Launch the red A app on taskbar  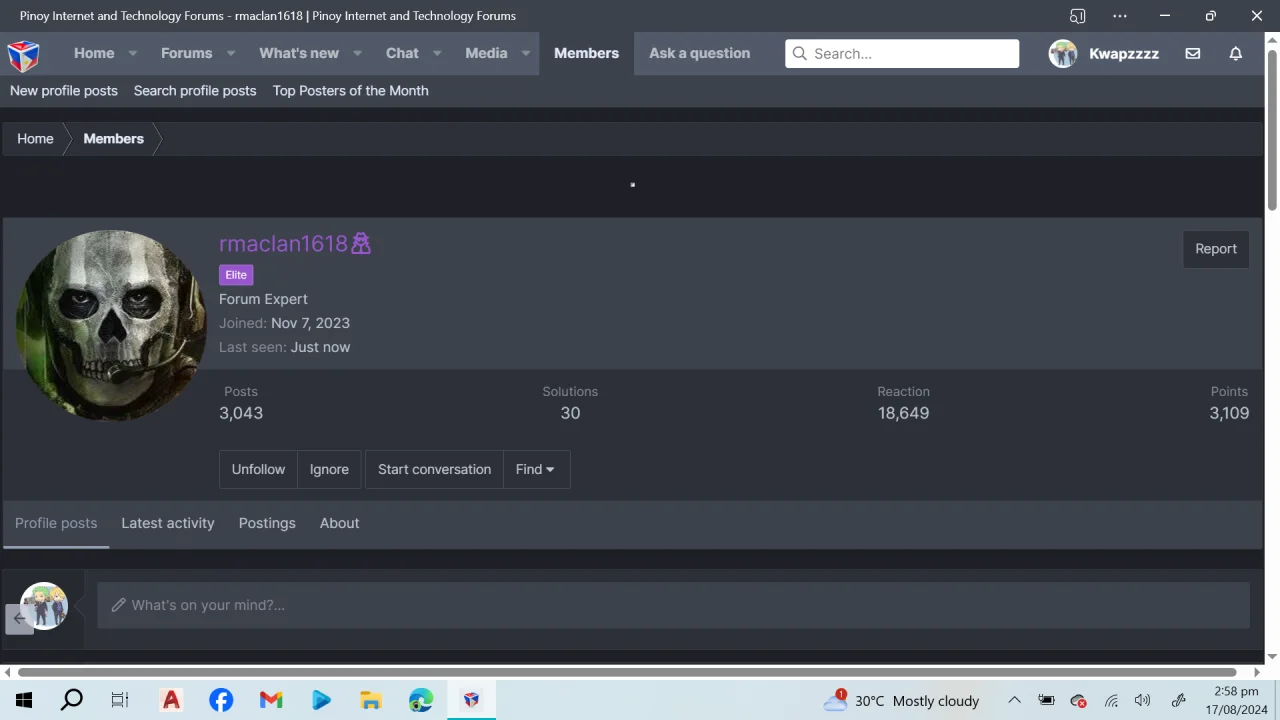pyautogui.click(x=171, y=701)
